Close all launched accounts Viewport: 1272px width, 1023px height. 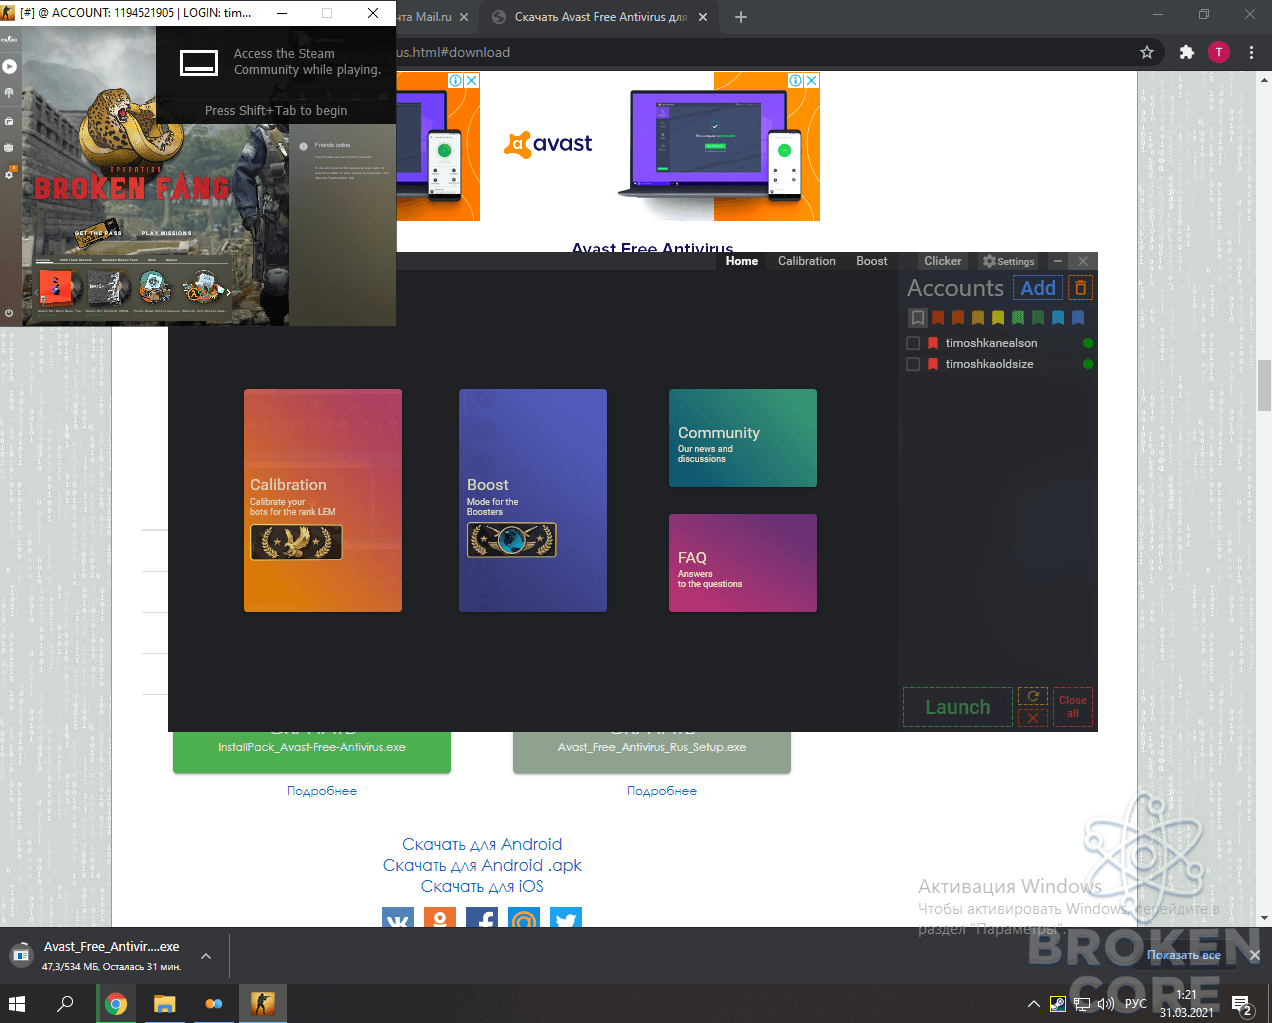pyautogui.click(x=1073, y=707)
